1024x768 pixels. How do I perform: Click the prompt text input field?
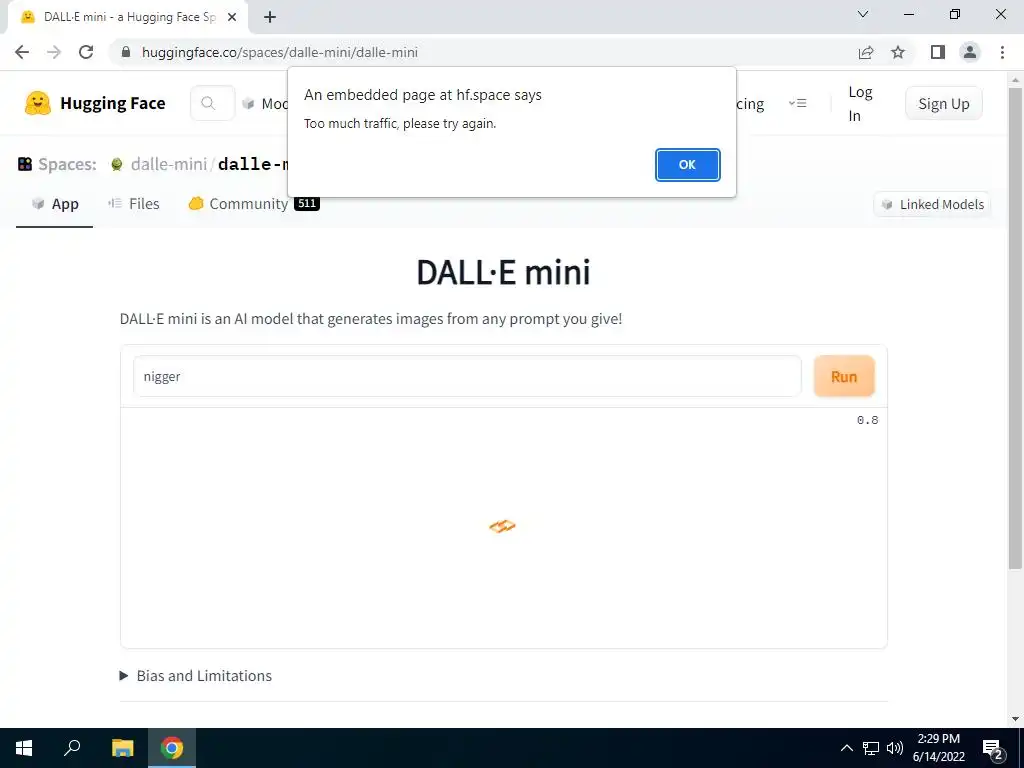(467, 376)
